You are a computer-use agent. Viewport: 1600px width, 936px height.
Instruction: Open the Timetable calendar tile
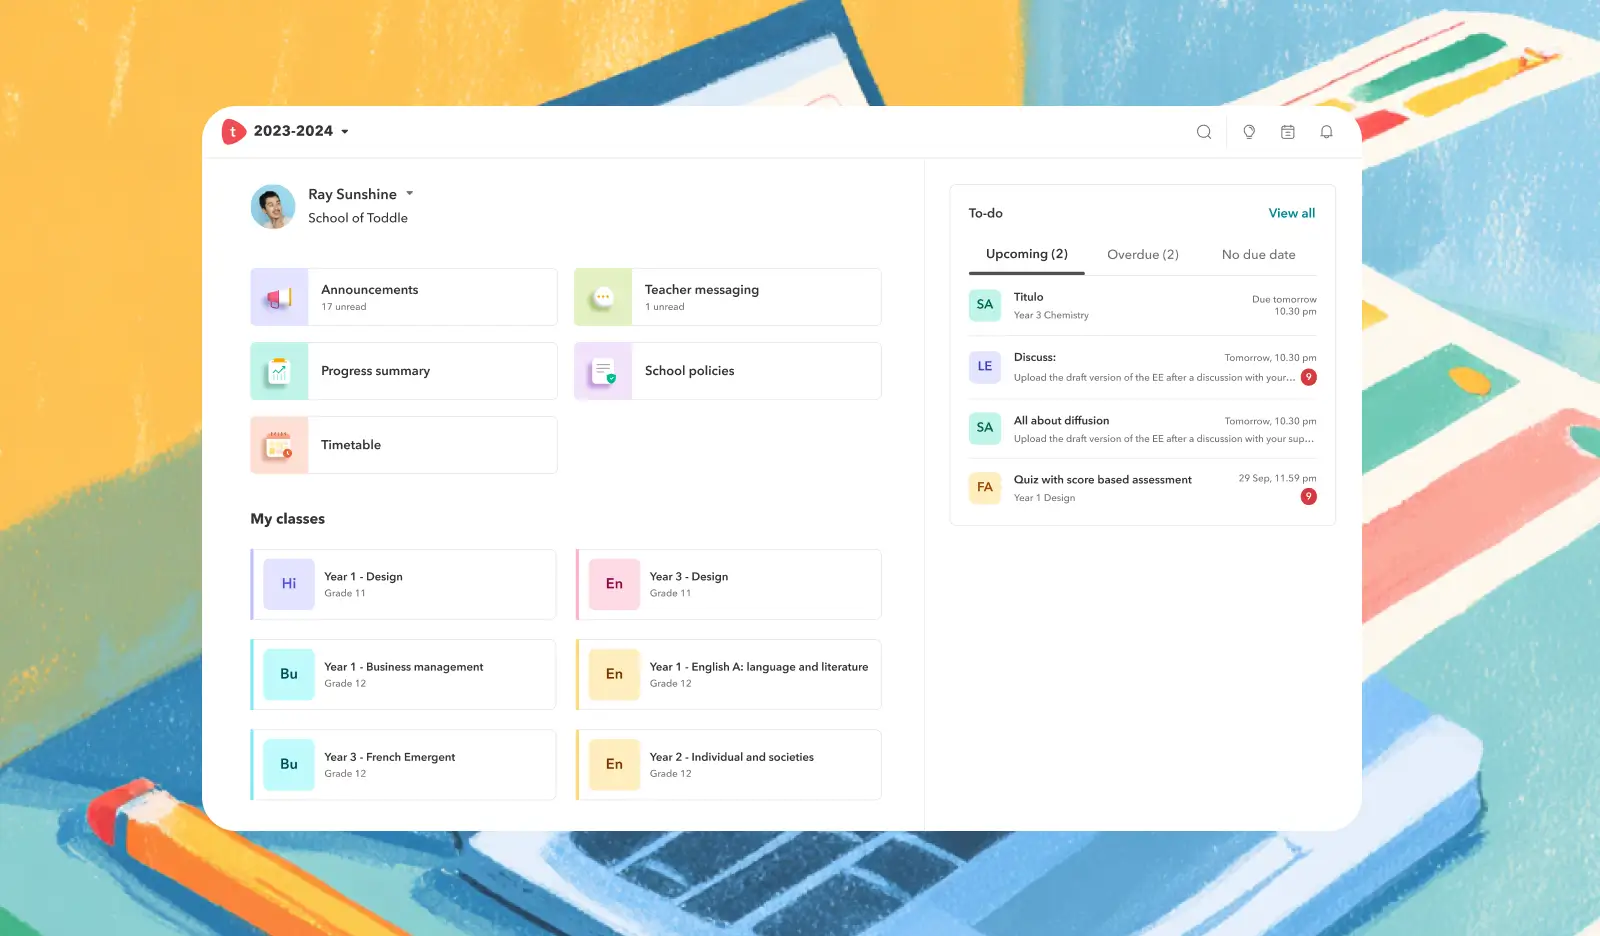(x=404, y=445)
